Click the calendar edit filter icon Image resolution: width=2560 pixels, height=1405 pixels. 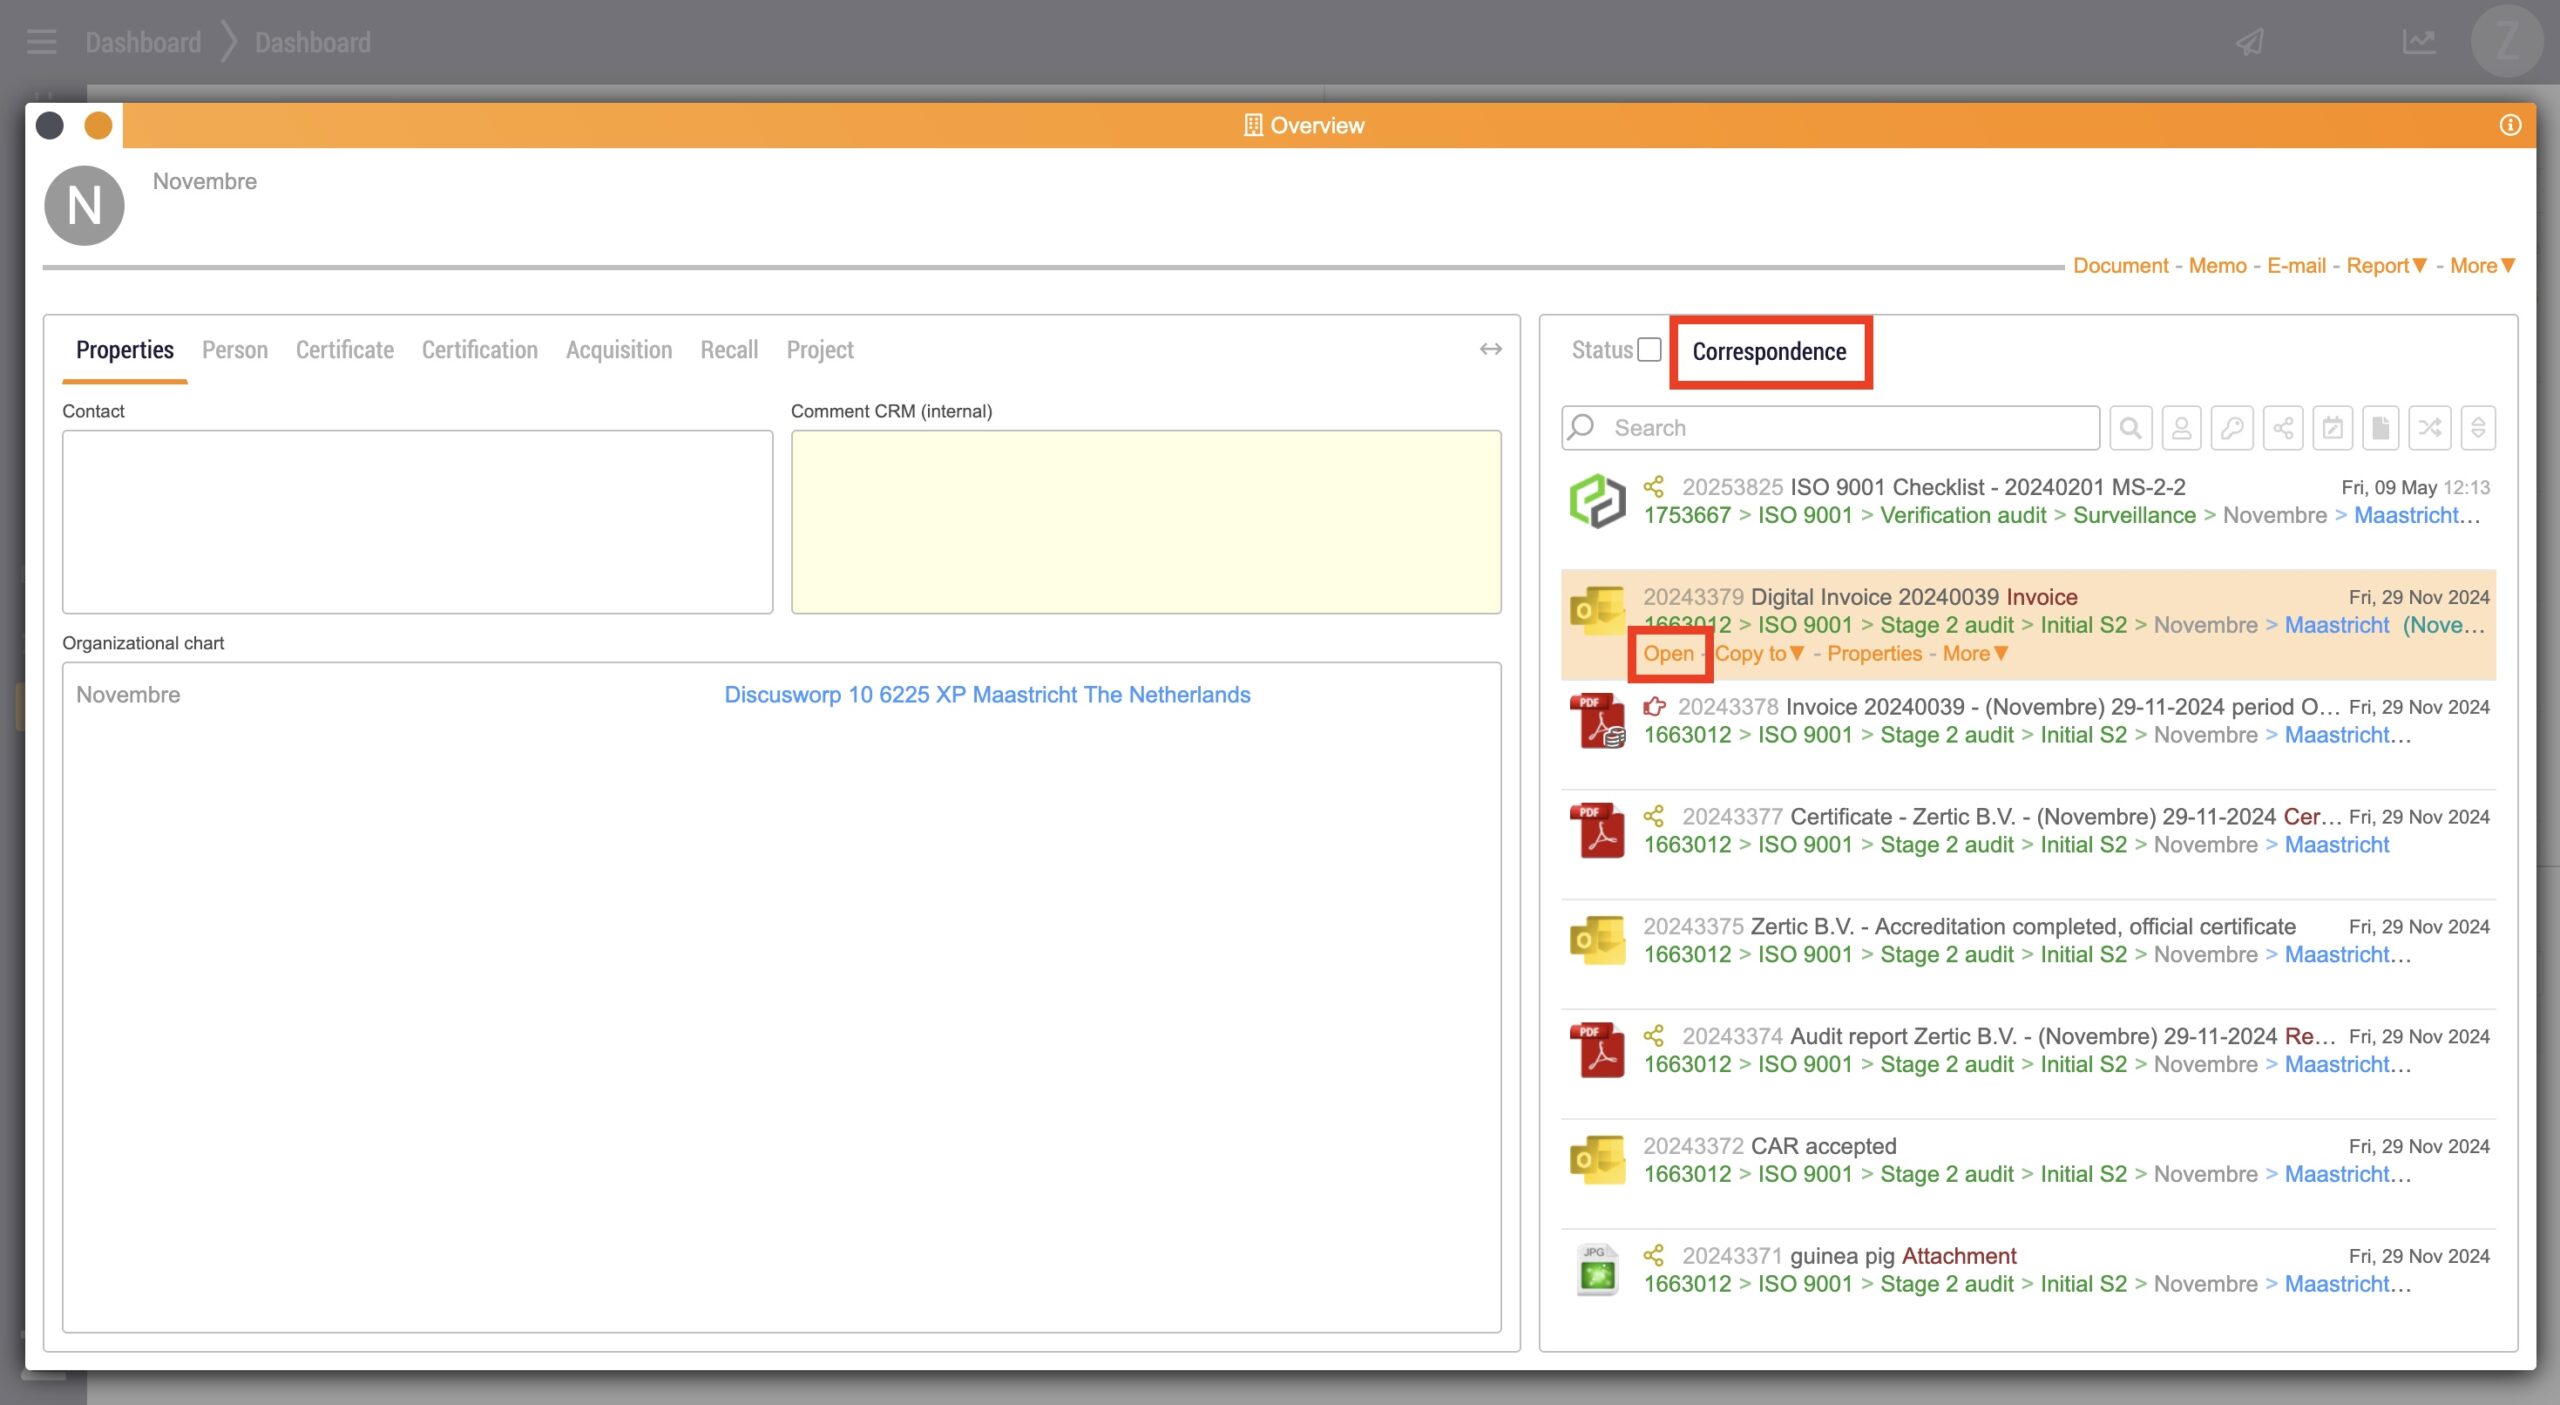pos(2332,428)
